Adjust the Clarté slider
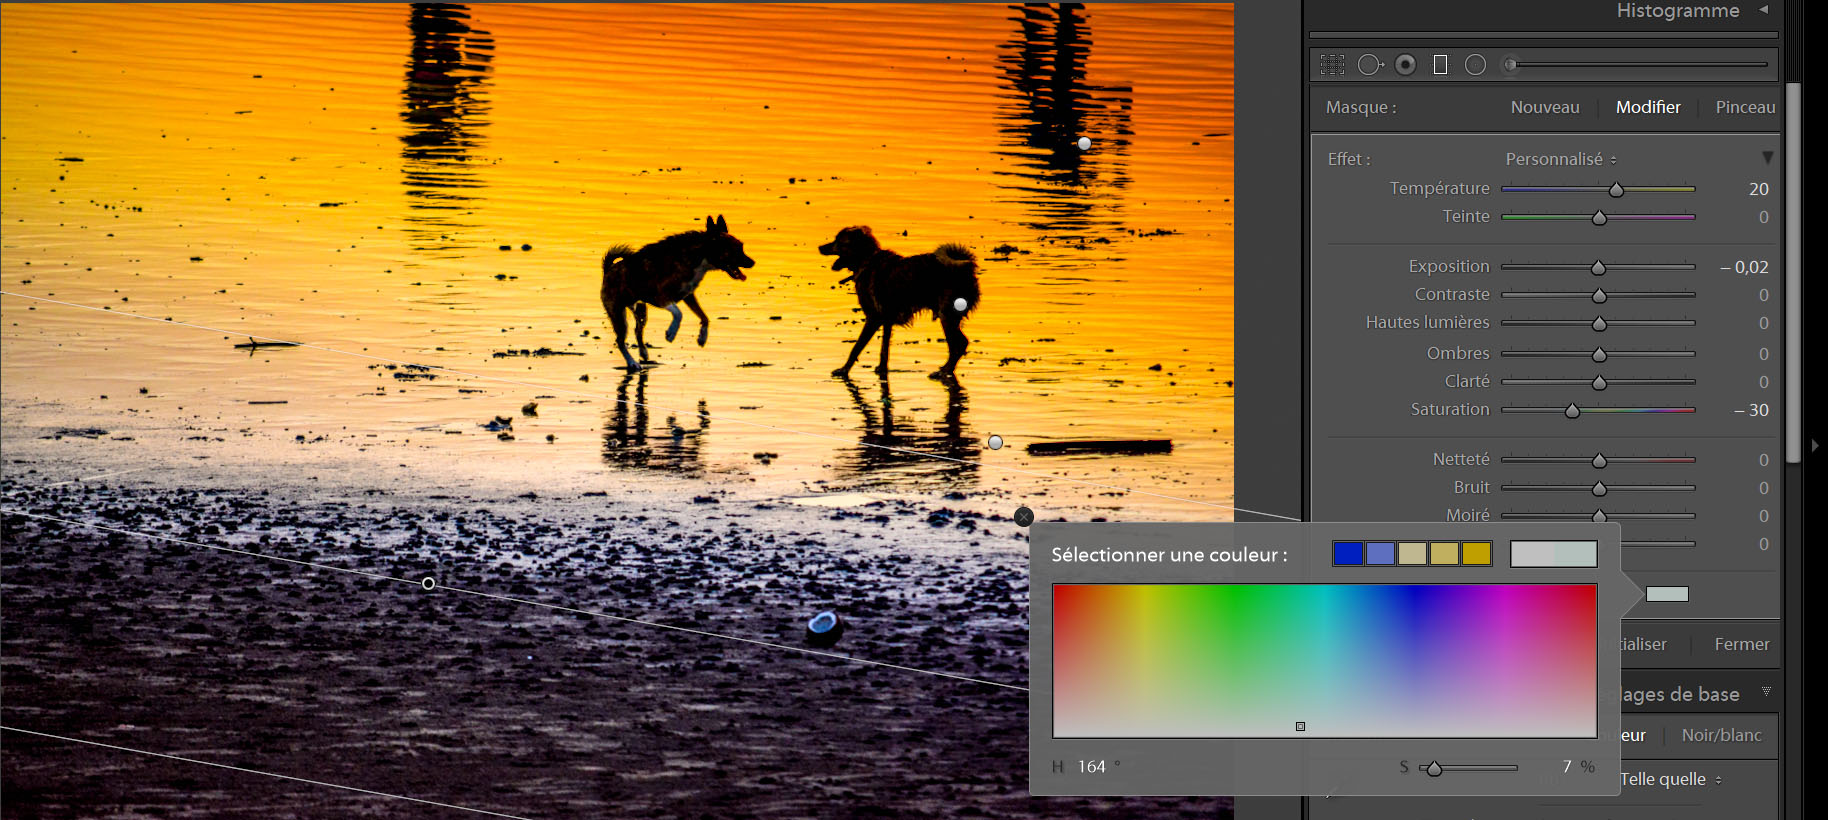 click(1598, 382)
